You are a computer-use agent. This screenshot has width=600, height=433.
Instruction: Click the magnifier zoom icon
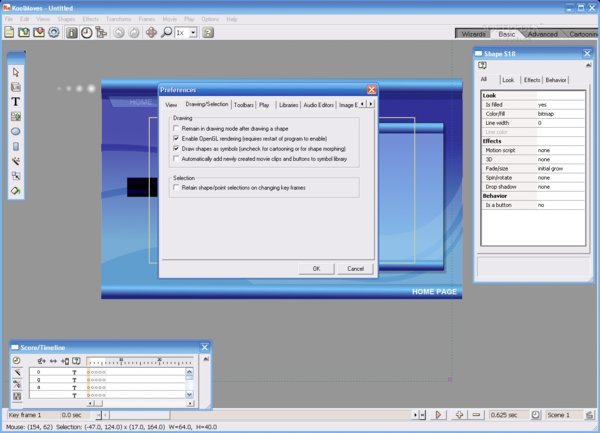point(166,32)
